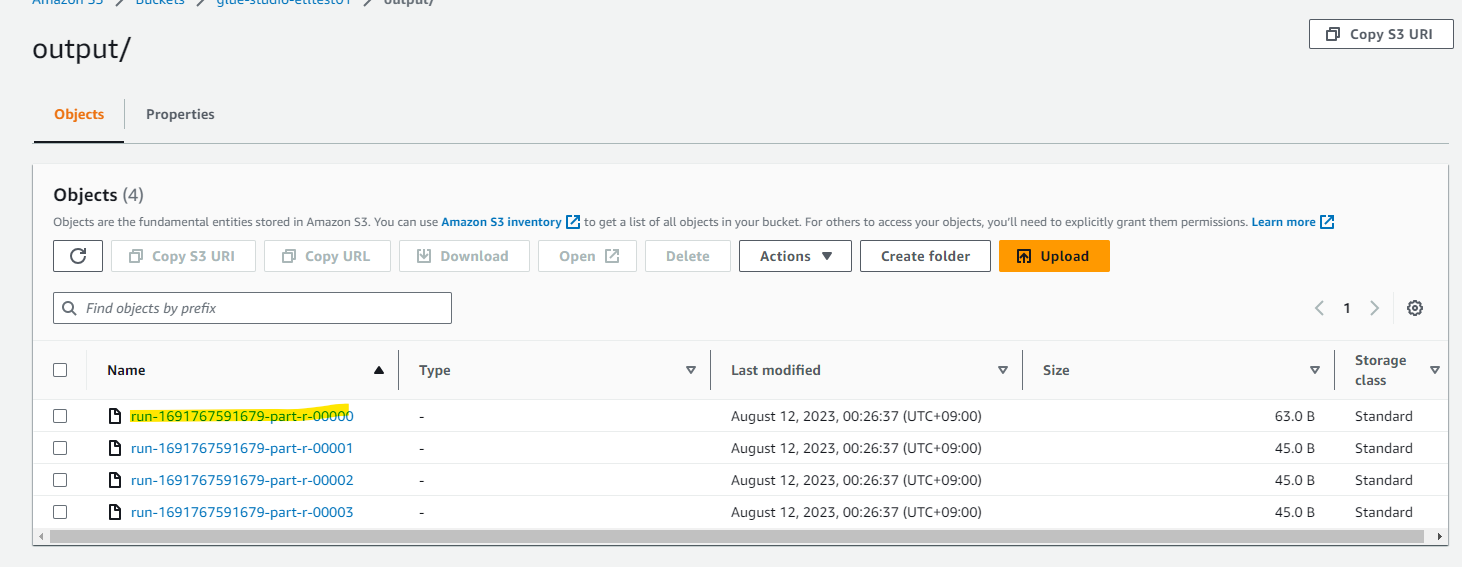Sort by the Type column arrow
1462x567 pixels.
pos(691,370)
